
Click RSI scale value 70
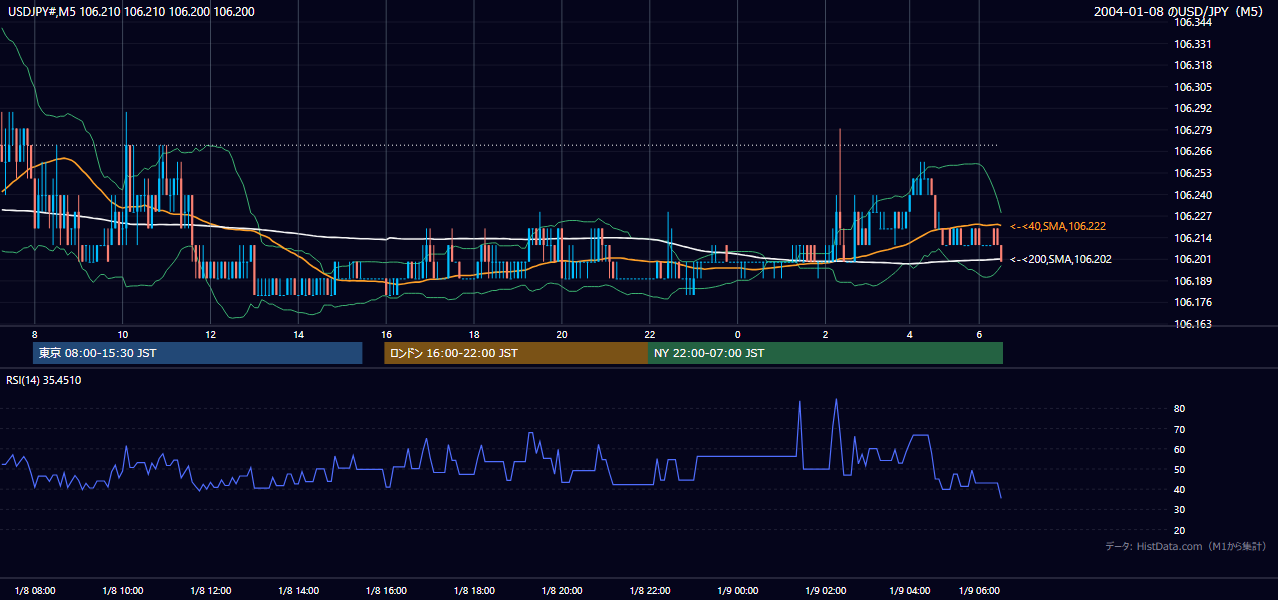point(1180,429)
